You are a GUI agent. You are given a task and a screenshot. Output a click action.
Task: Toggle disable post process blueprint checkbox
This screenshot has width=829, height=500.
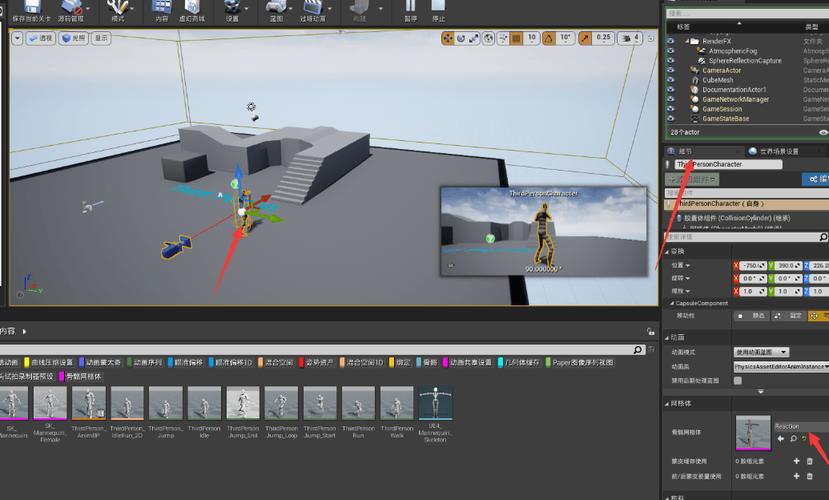(738, 381)
